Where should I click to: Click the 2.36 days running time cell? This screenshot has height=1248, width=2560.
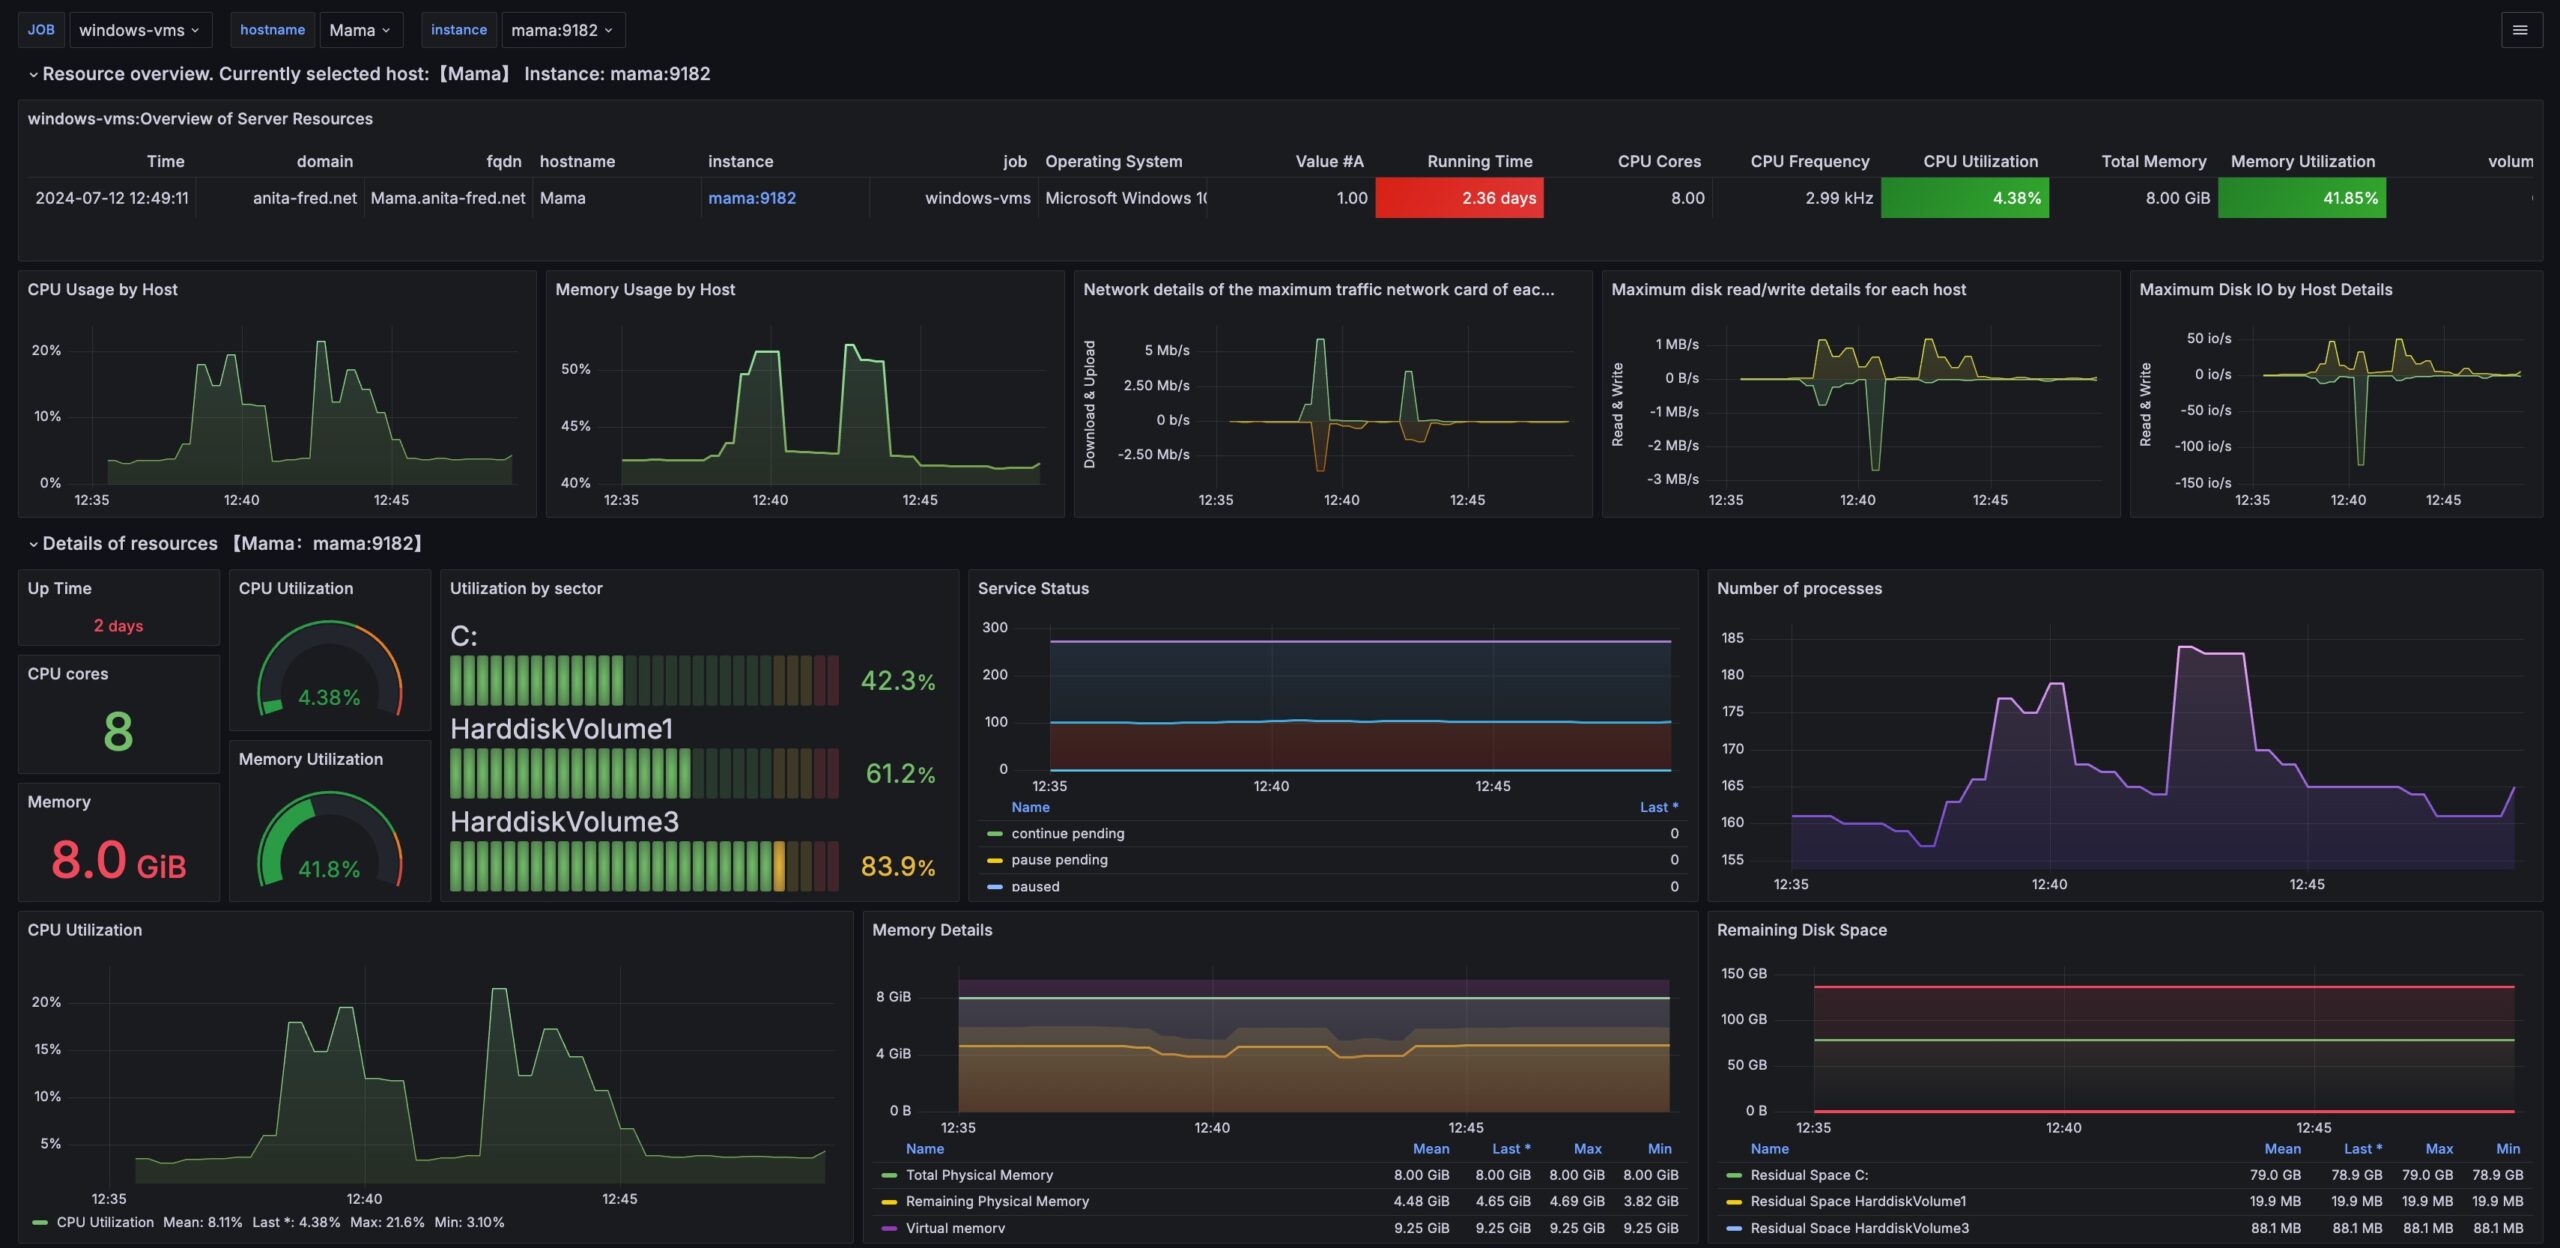pyautogui.click(x=1459, y=198)
